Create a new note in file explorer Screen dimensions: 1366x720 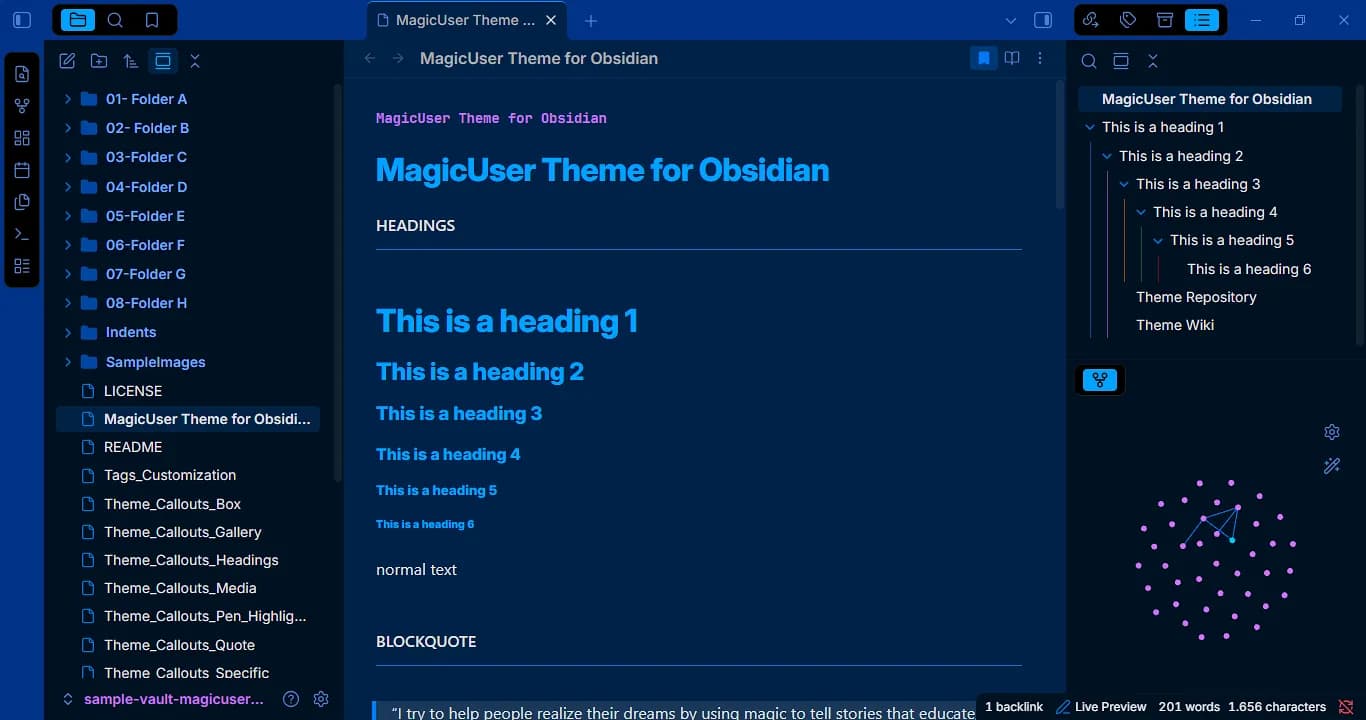67,61
